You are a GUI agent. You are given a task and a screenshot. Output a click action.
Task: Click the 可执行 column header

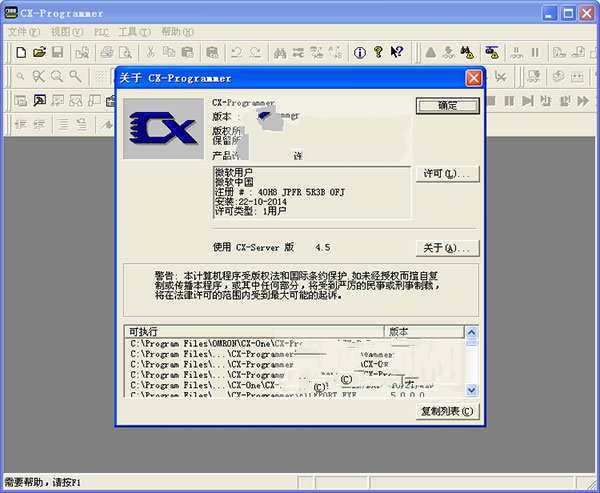tap(254, 331)
